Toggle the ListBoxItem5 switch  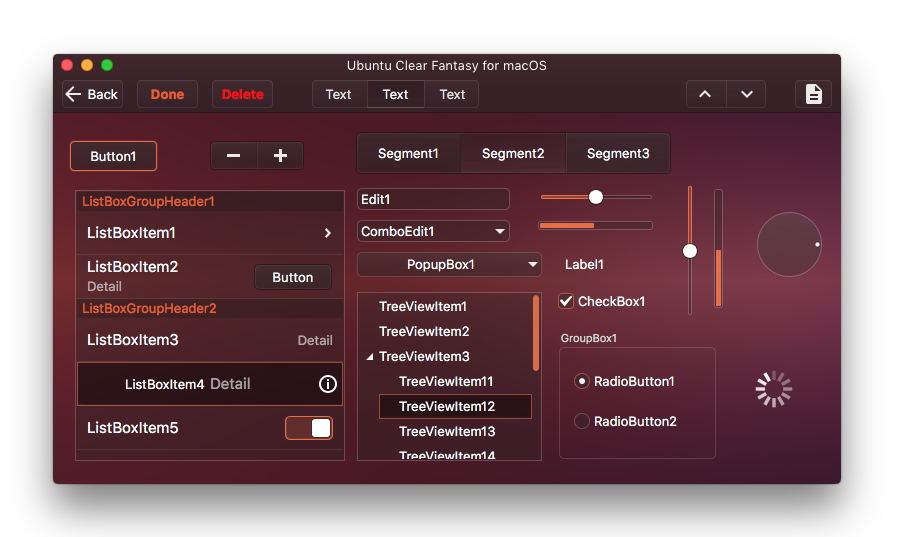click(x=309, y=428)
